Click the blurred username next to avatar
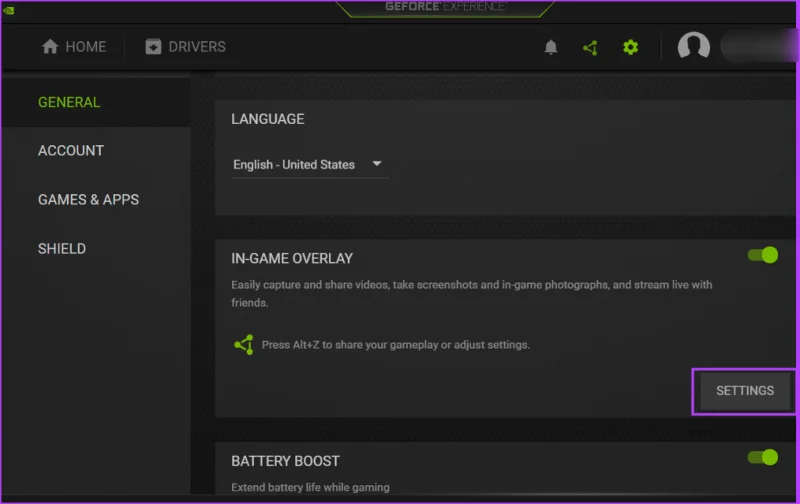The width and height of the screenshot is (800, 504). tap(759, 46)
